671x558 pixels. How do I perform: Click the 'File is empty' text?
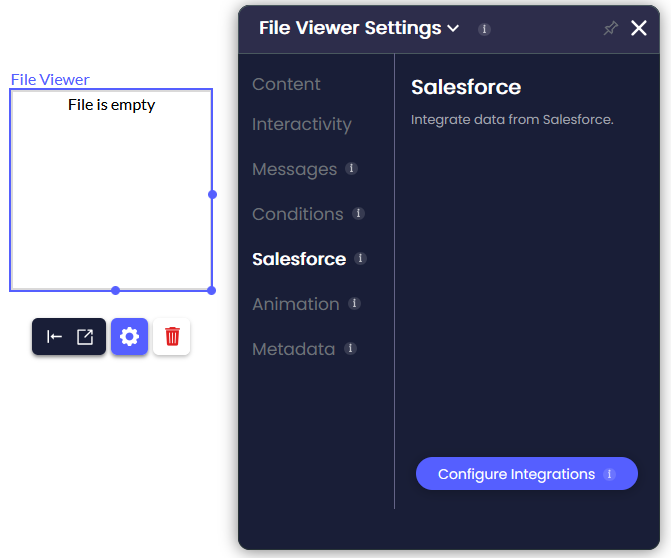point(111,105)
